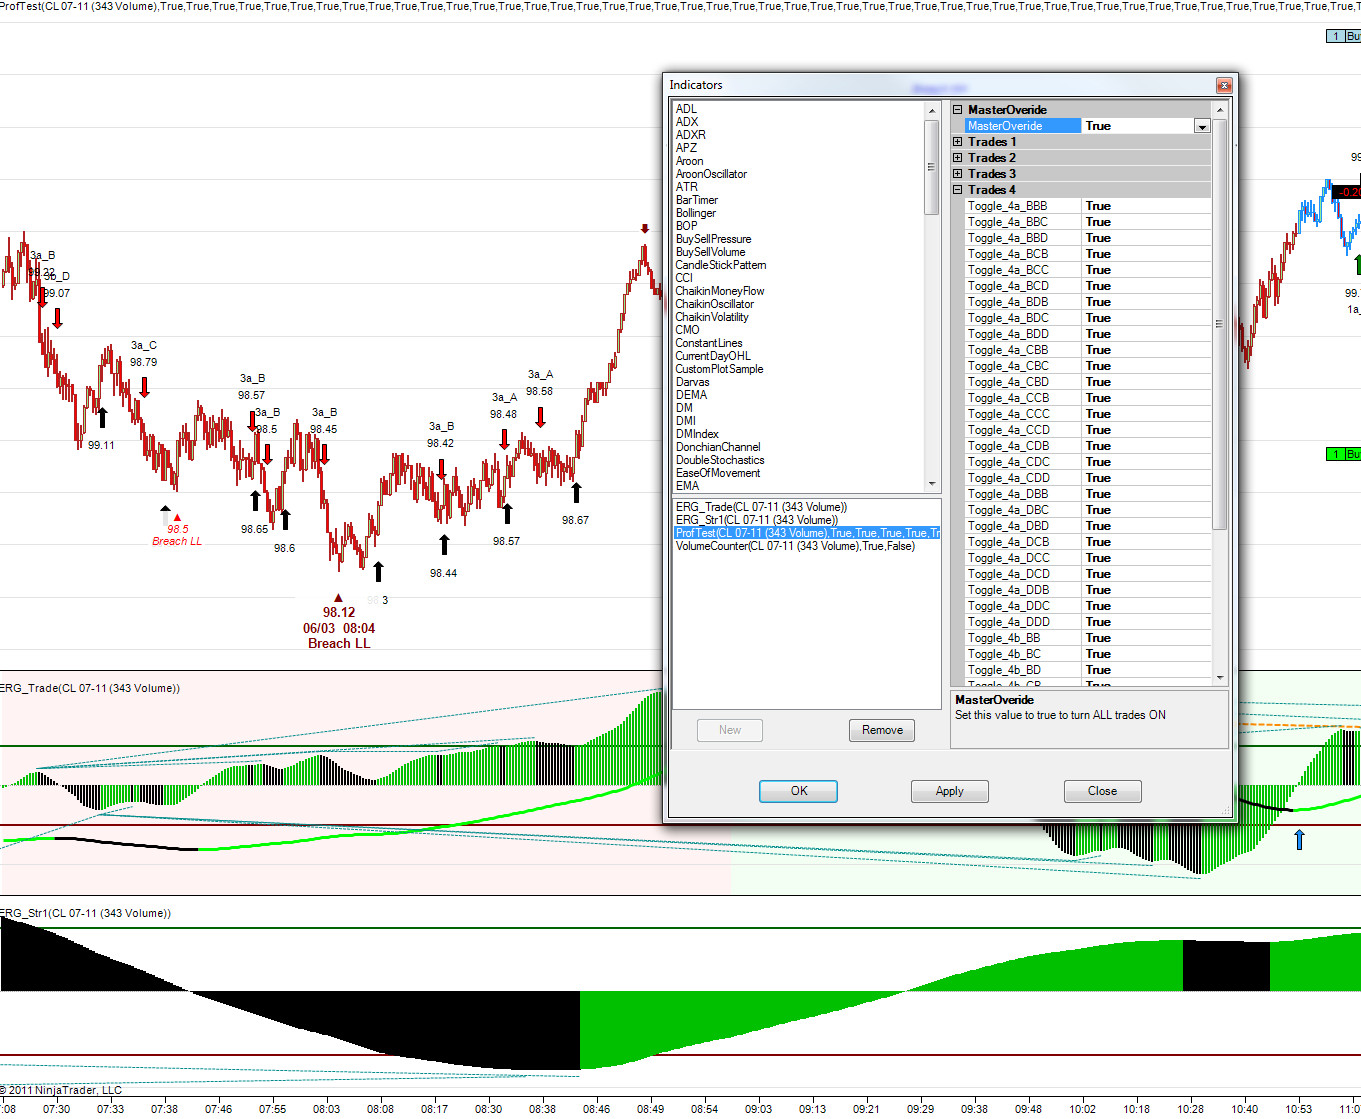
Task: Select ERG_Trade in the applied indicators list
Action: tap(761, 507)
